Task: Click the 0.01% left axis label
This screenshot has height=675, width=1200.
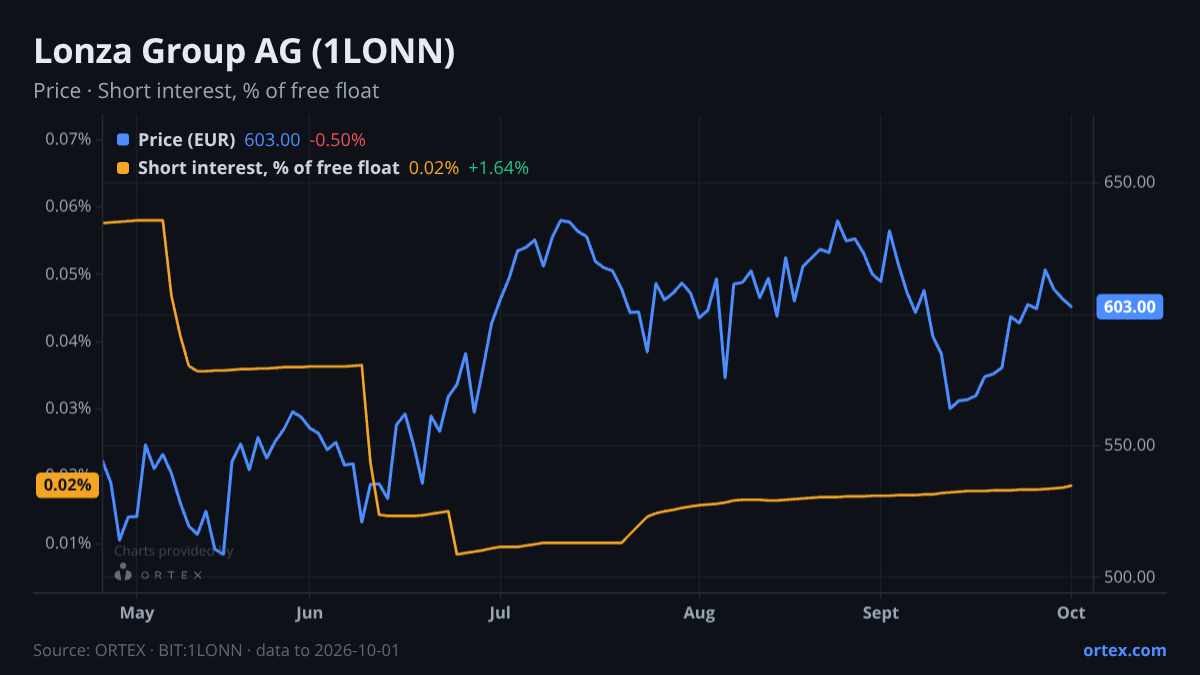Action: (x=68, y=543)
